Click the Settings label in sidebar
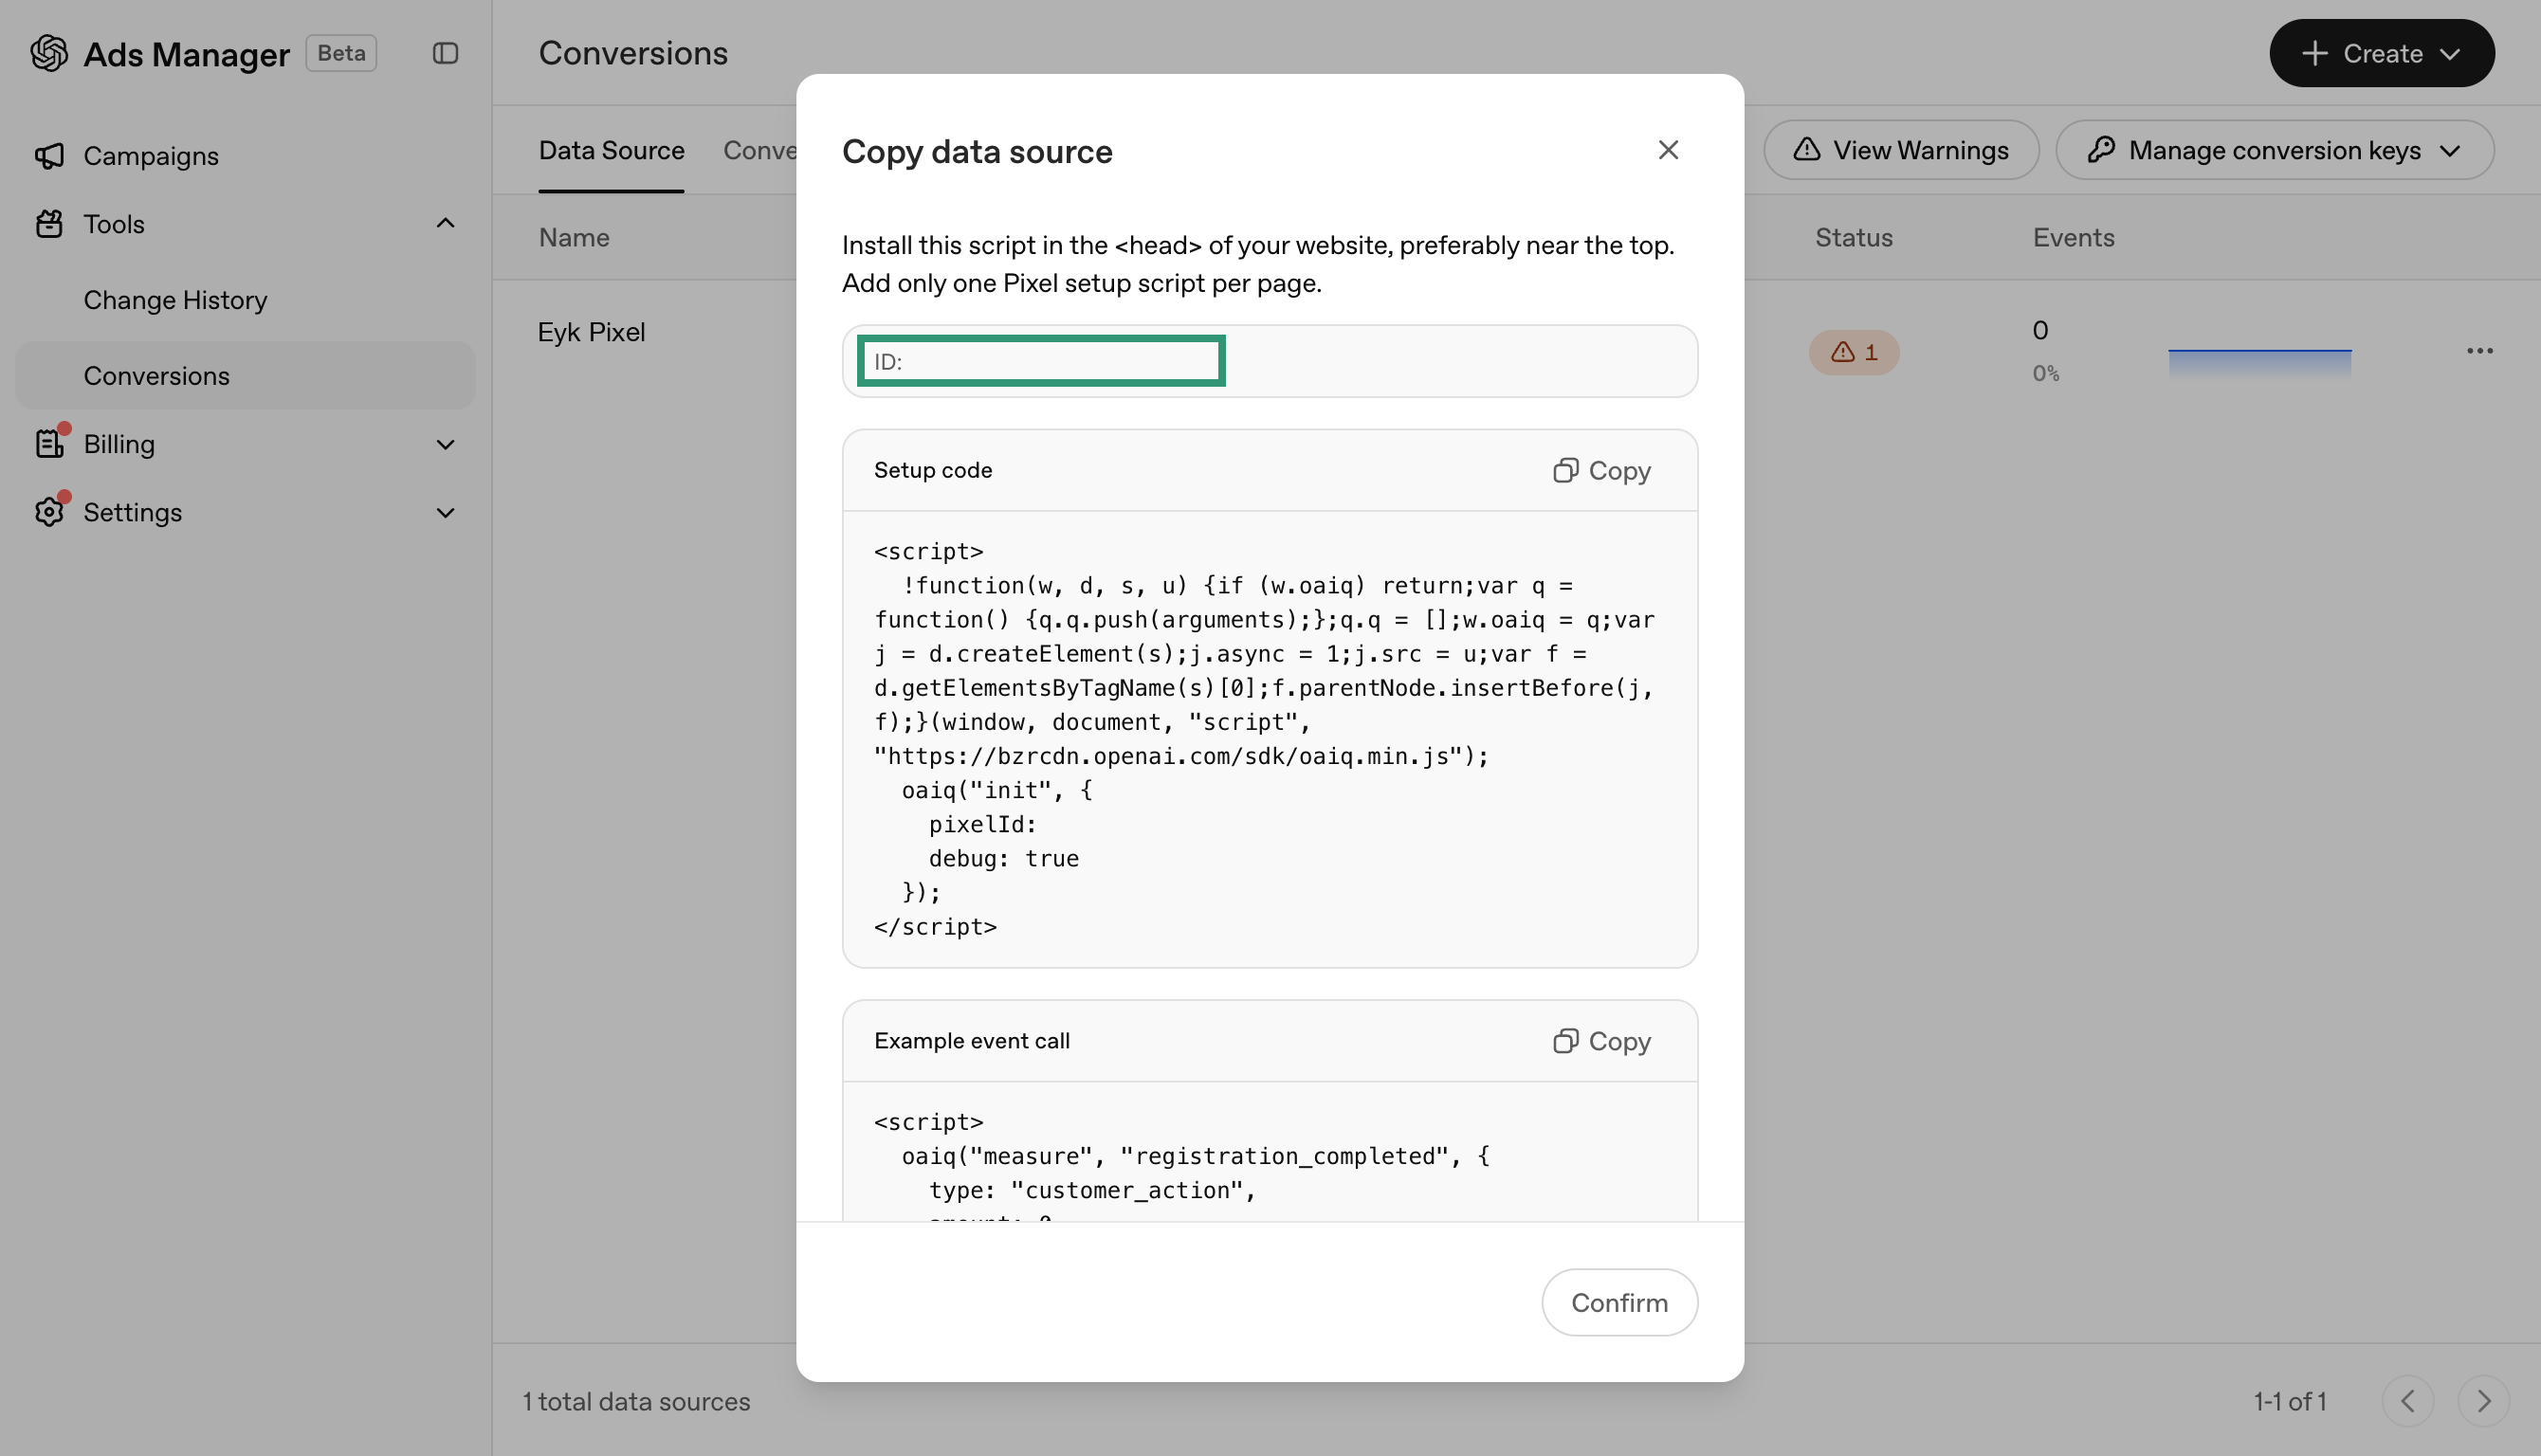Viewport: 2541px width, 1456px height. pyautogui.click(x=132, y=512)
